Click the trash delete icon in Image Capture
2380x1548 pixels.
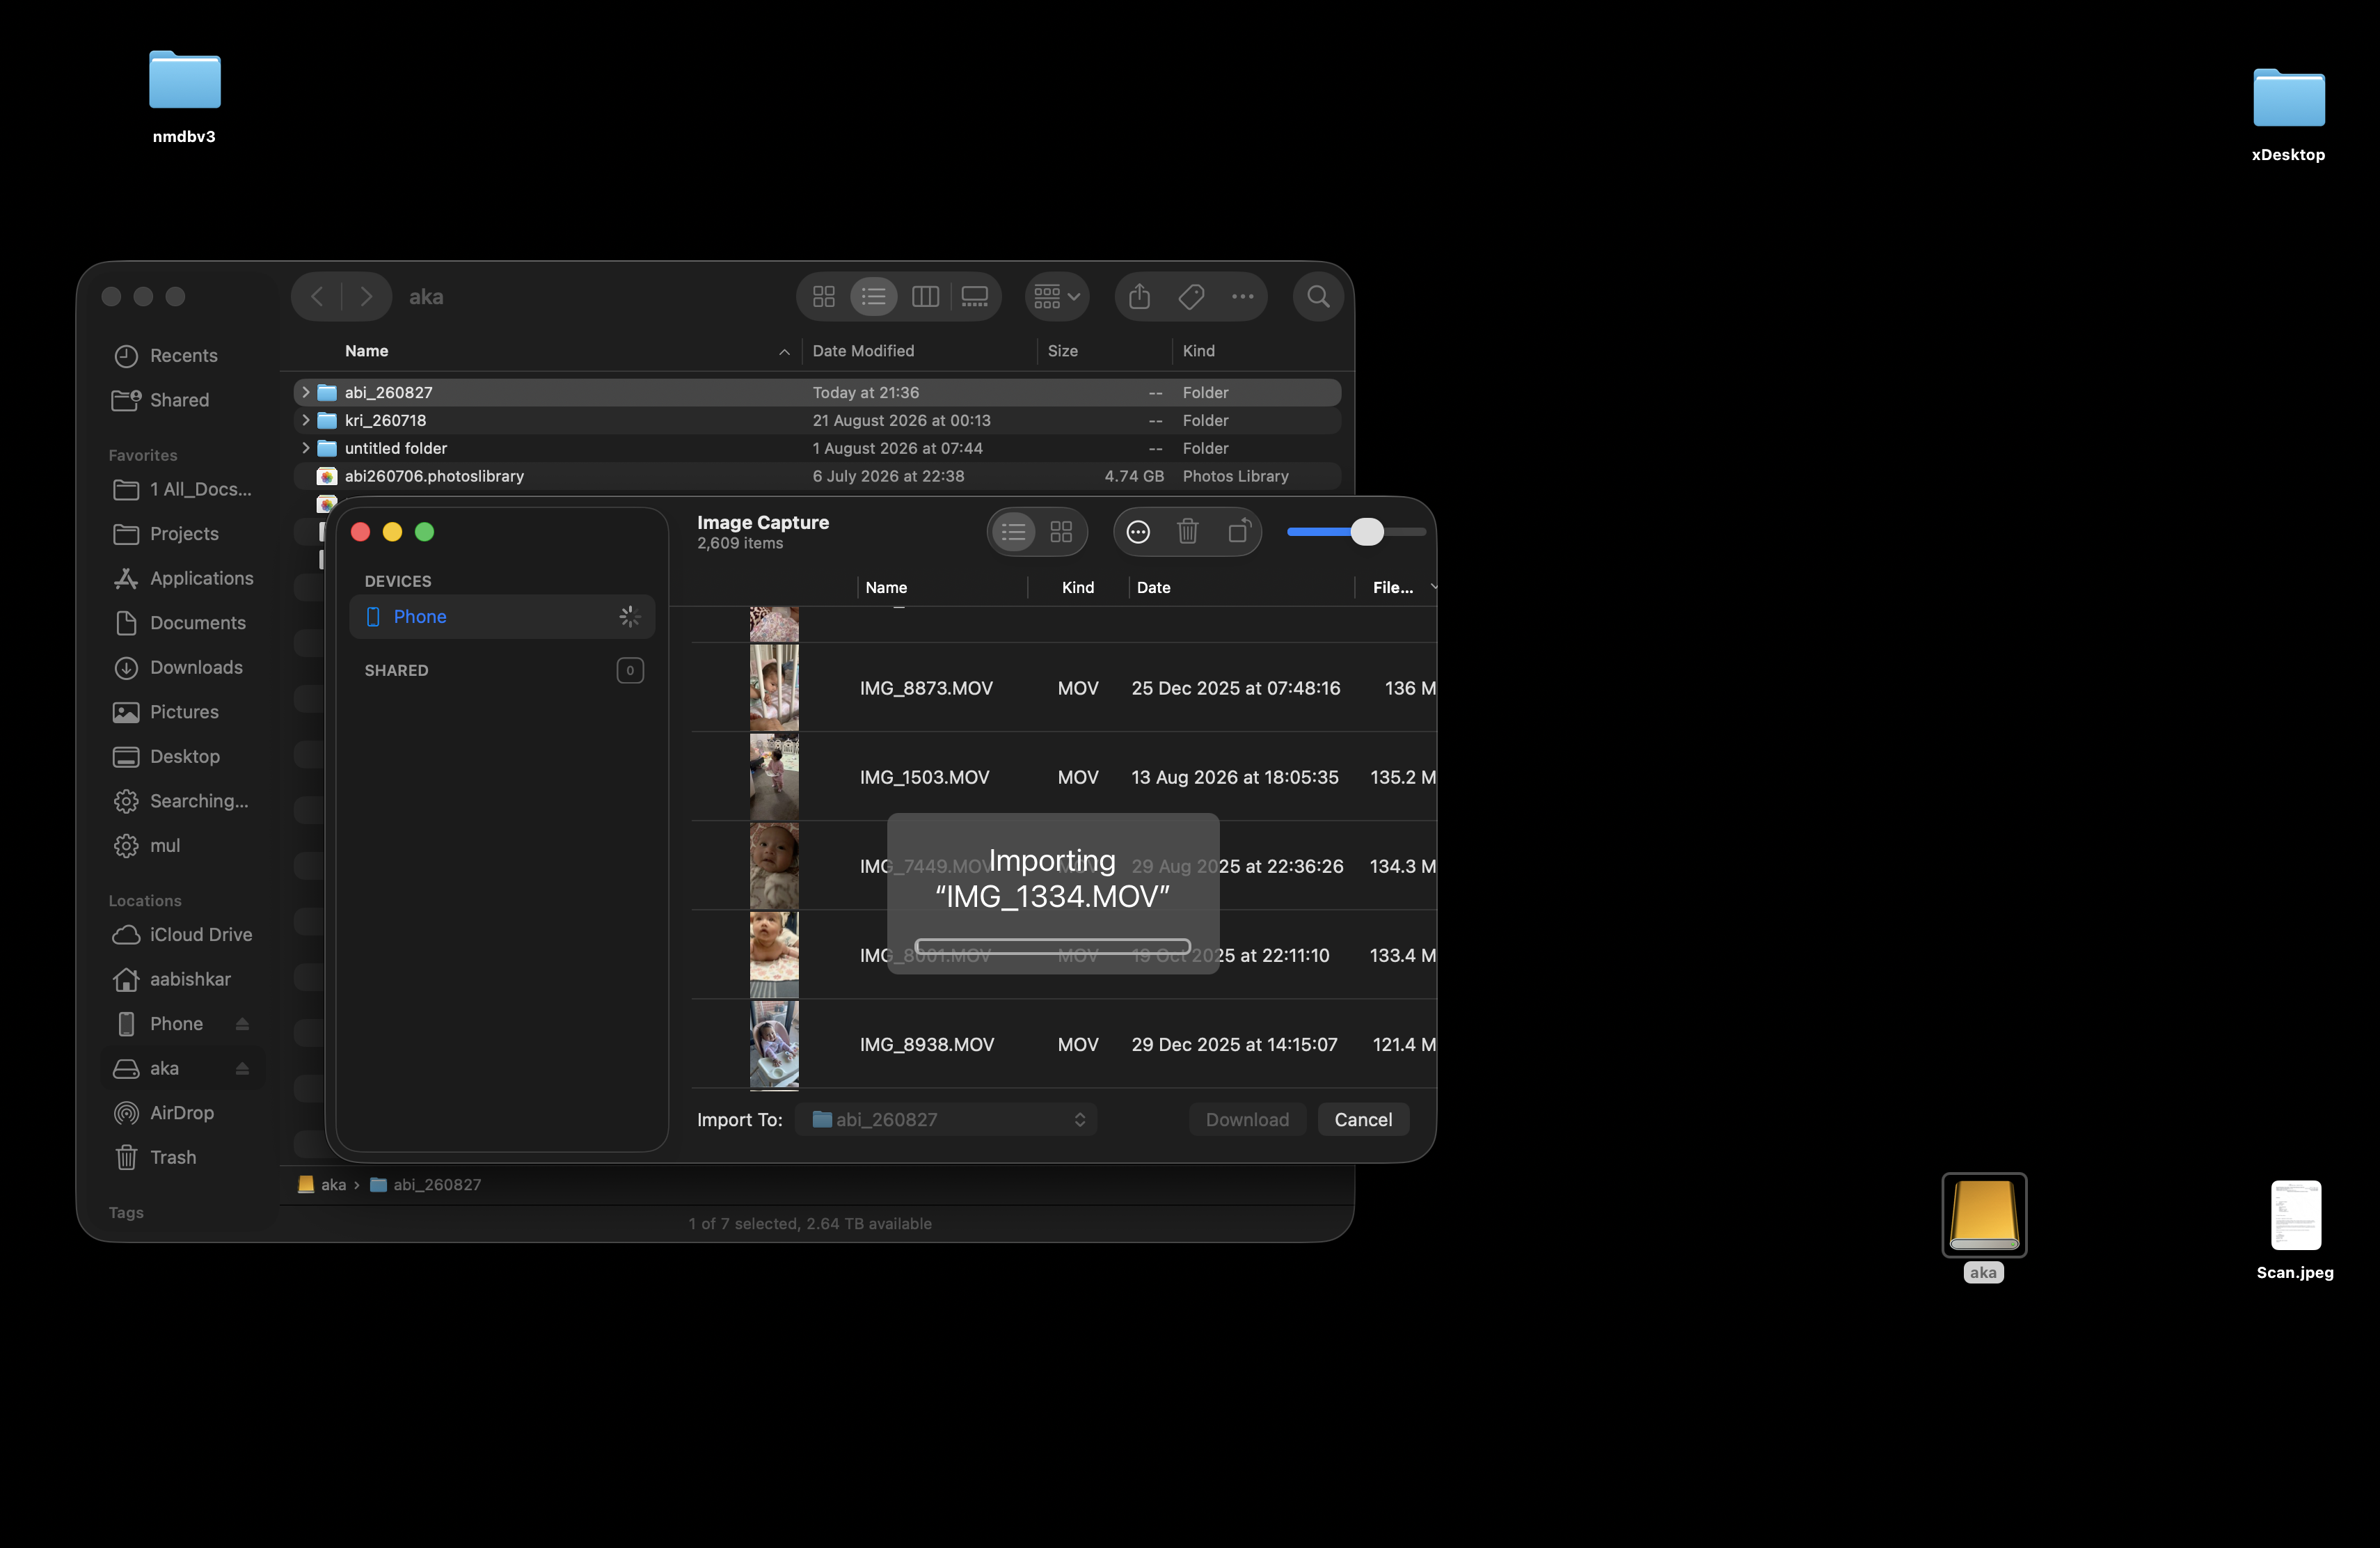click(1187, 532)
